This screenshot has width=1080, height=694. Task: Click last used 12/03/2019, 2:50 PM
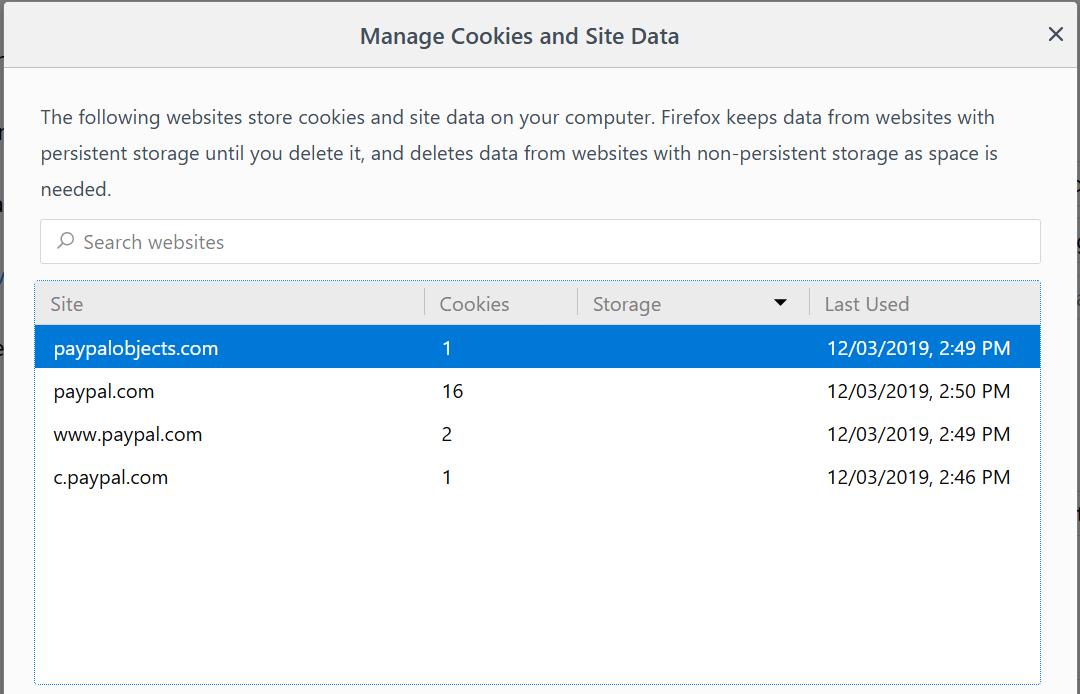918,391
